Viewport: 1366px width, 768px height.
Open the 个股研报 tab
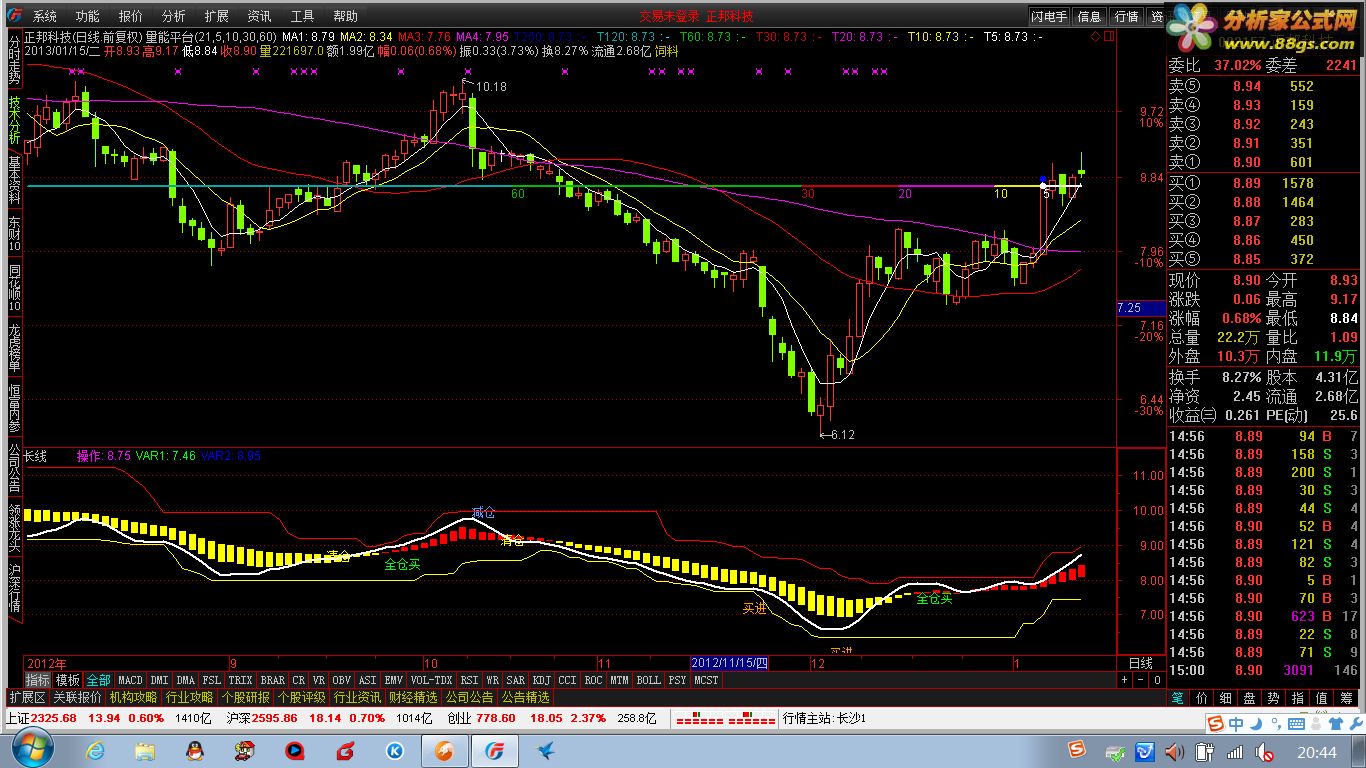tap(245, 697)
